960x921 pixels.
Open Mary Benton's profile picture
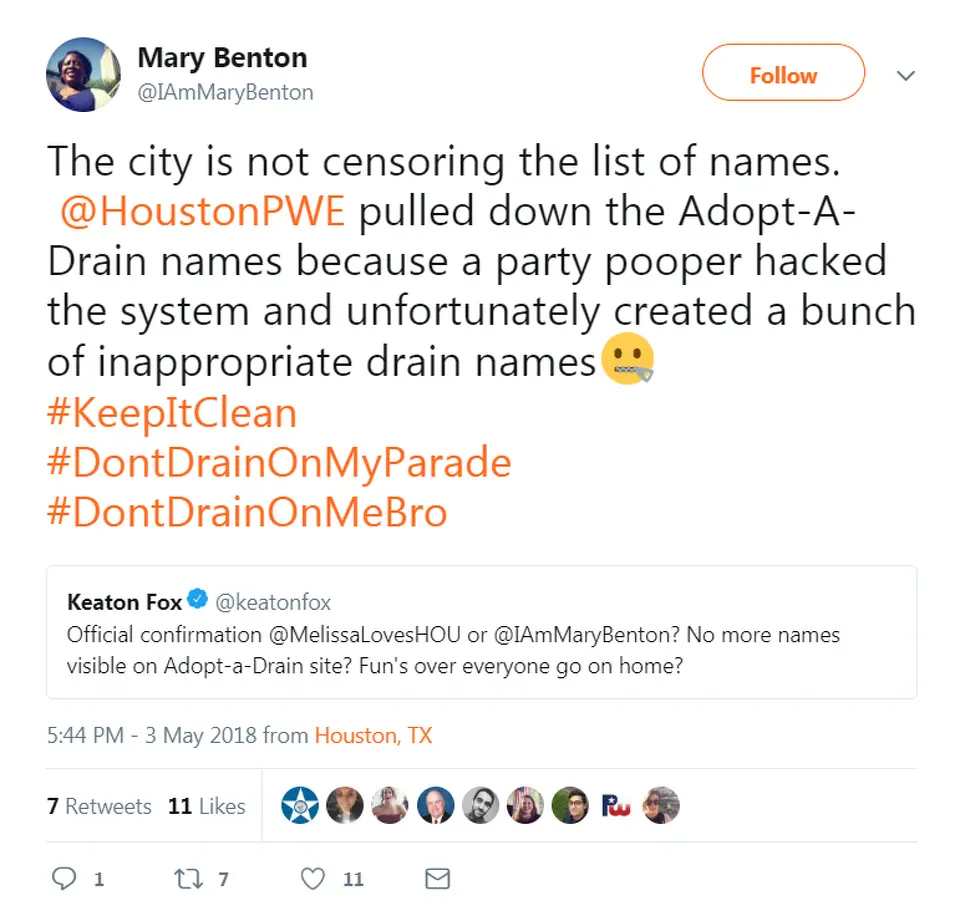point(84,74)
